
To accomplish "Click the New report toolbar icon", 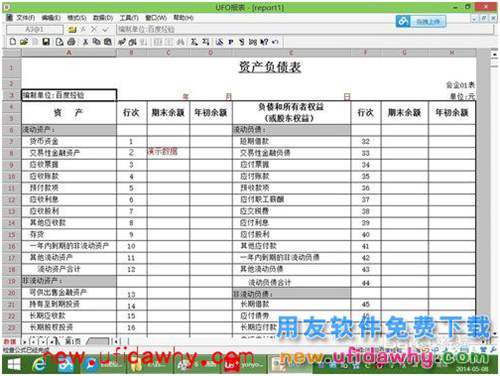I will [13, 42].
